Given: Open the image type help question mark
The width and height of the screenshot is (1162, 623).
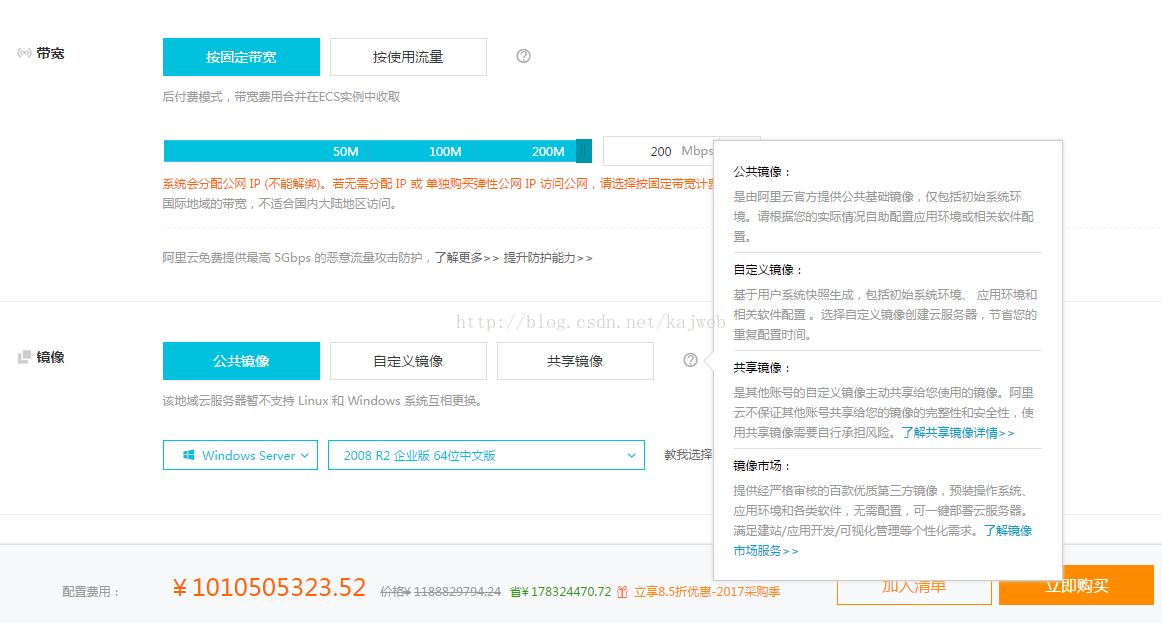Looking at the screenshot, I should tap(690, 360).
